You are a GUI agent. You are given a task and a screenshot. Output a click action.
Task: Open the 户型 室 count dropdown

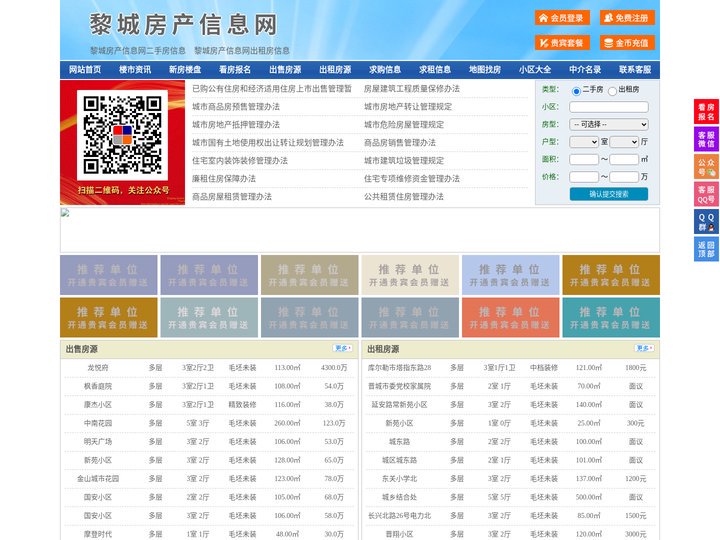(584, 142)
